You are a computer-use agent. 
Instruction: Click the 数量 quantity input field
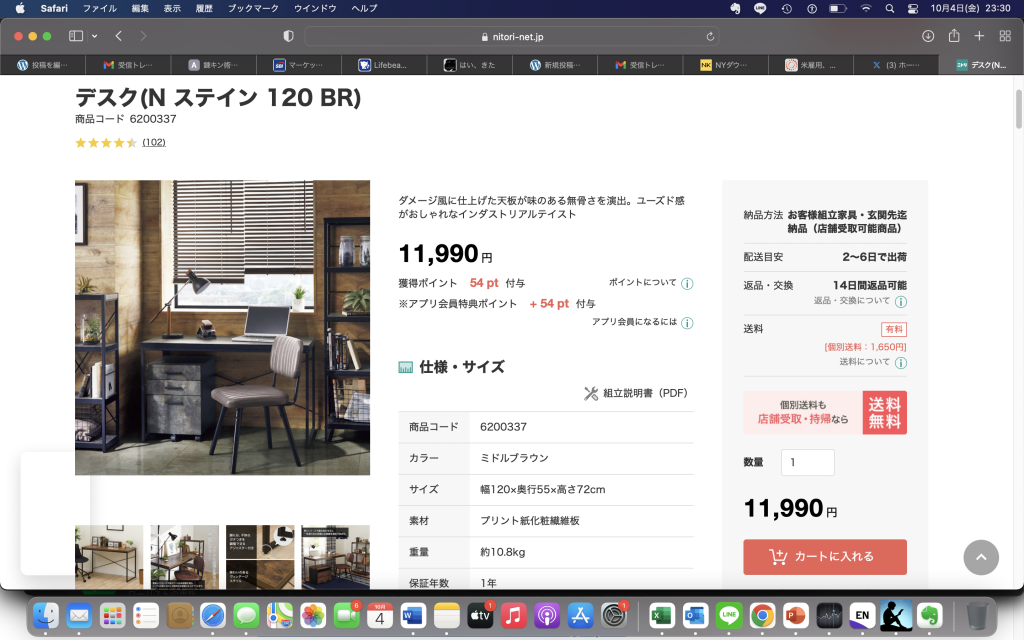point(807,462)
